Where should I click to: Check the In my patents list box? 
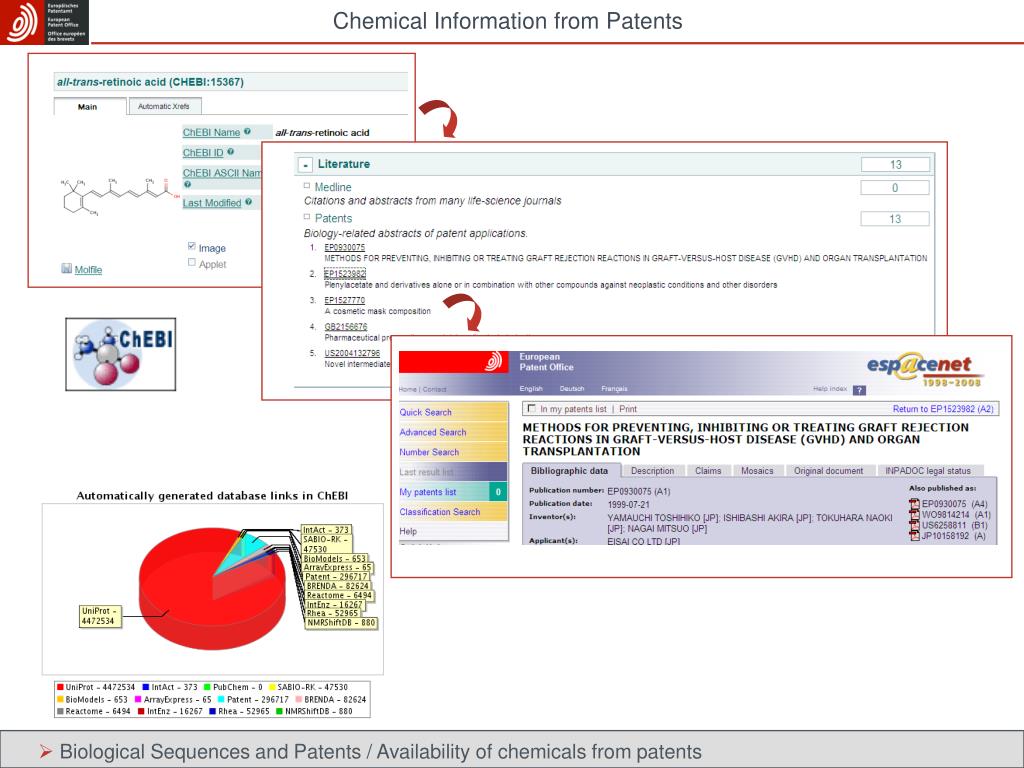532,408
